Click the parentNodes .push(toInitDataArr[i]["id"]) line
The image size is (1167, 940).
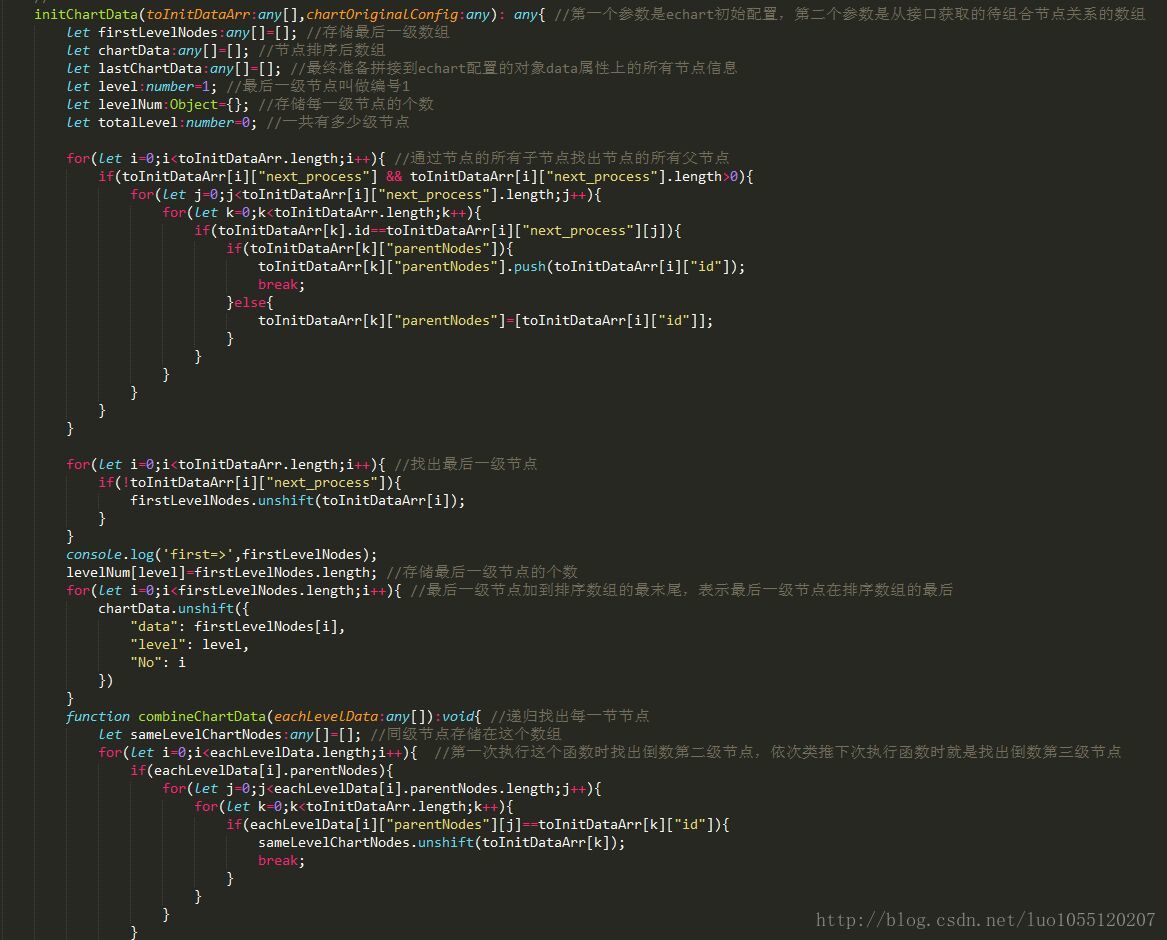502,266
